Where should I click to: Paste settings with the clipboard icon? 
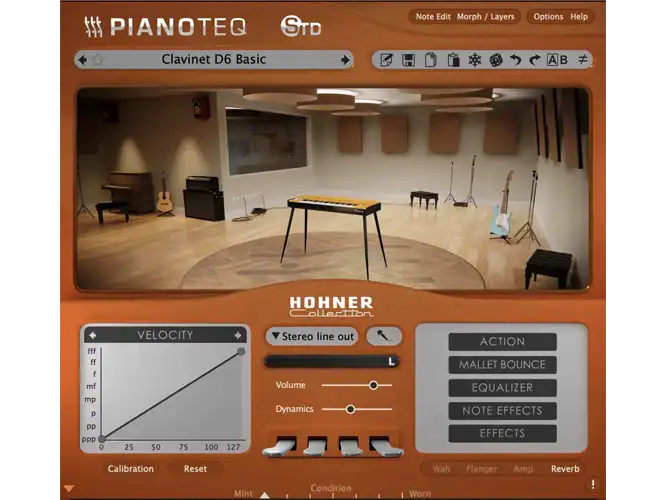pyautogui.click(x=453, y=60)
